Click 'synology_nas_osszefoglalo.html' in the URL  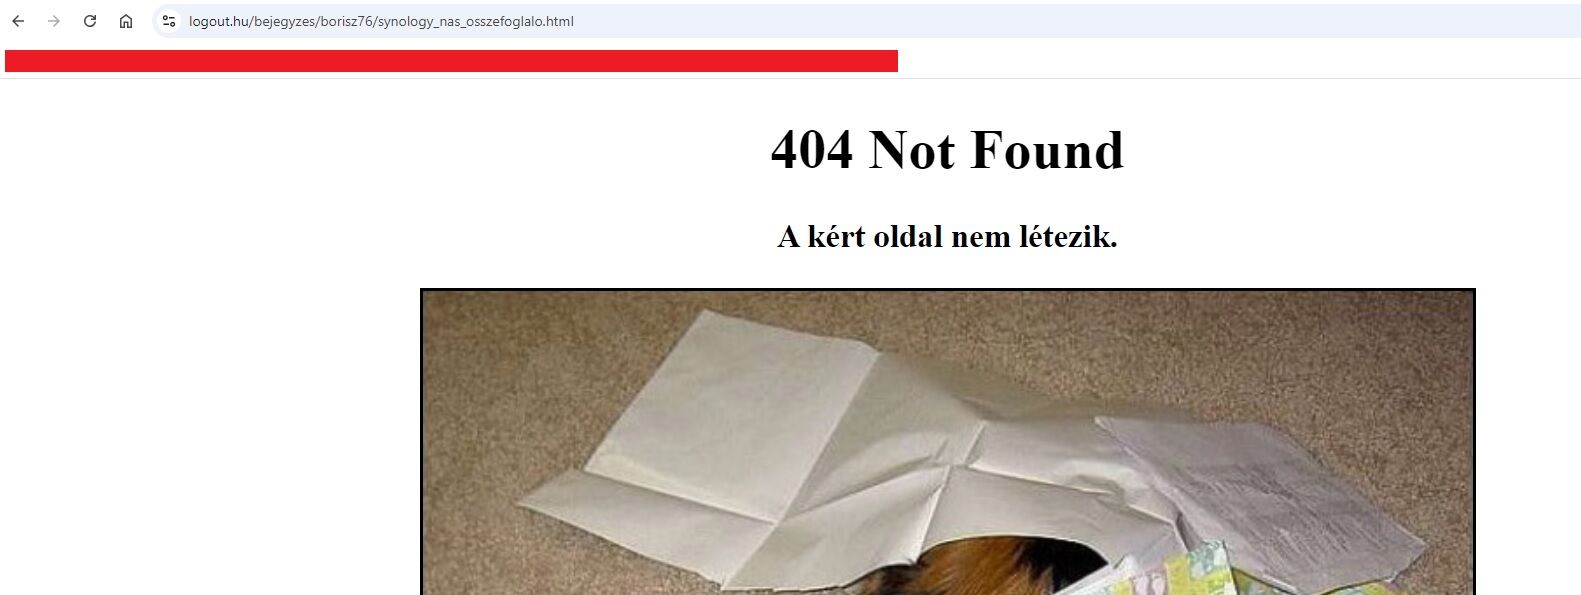pos(475,21)
